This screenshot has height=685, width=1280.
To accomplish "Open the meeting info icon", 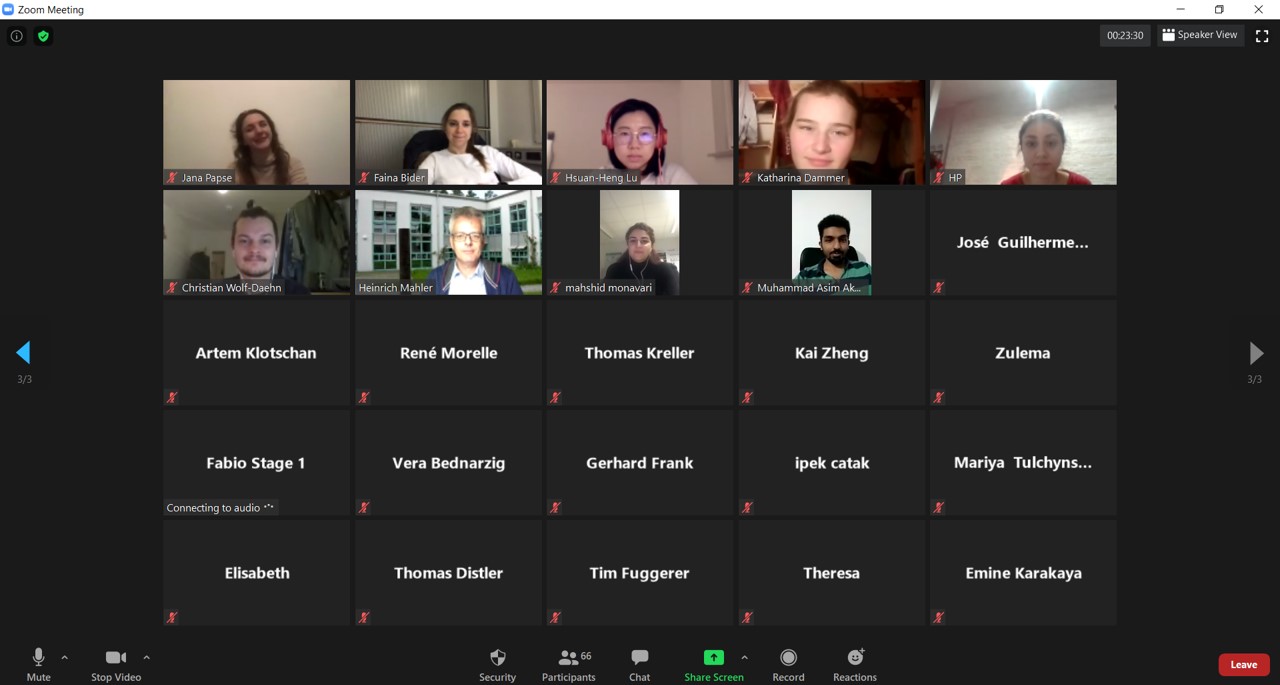I will tap(17, 36).
